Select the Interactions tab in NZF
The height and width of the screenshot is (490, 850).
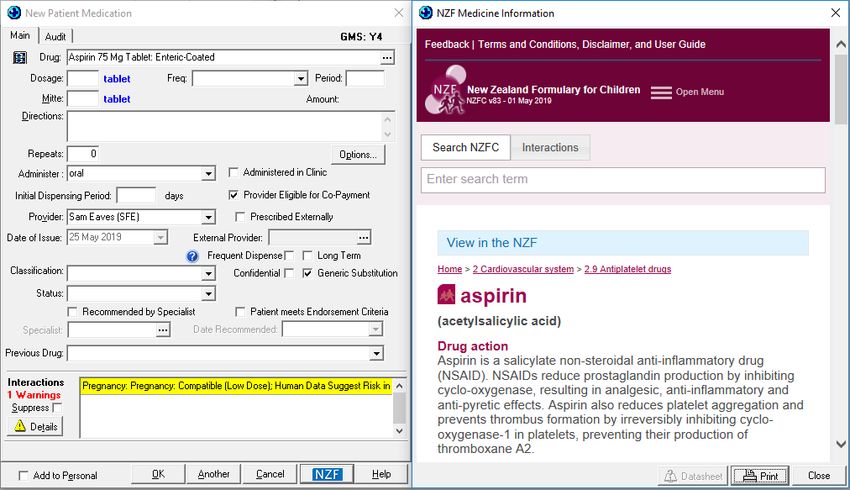click(550, 147)
